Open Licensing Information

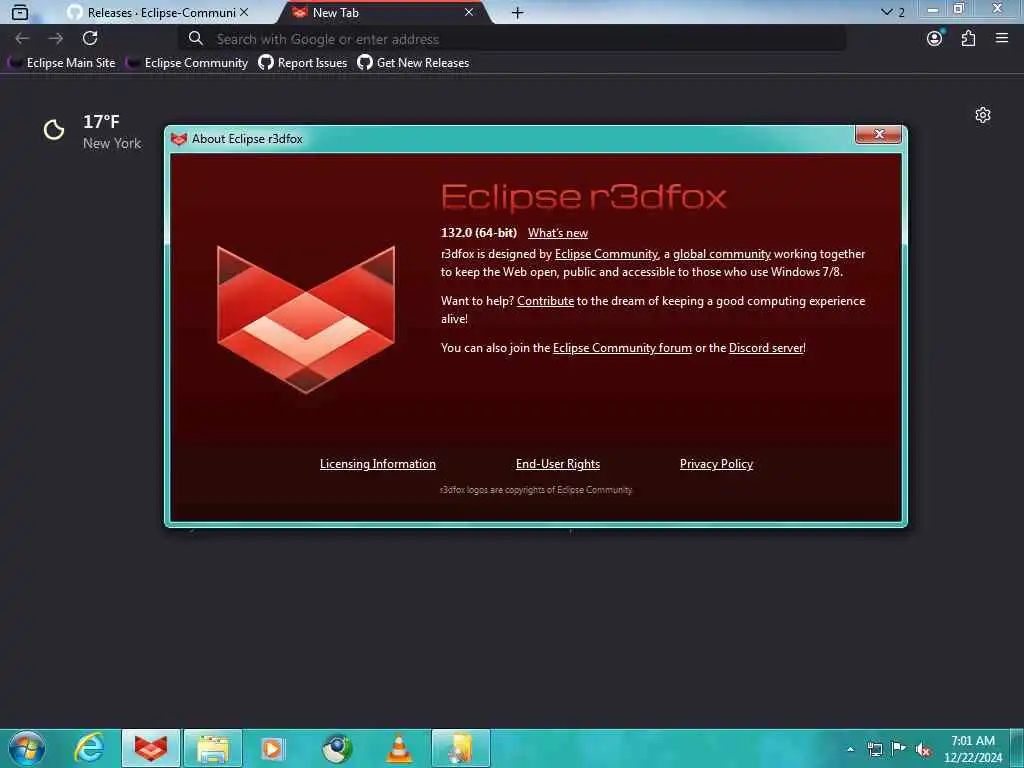coord(377,464)
